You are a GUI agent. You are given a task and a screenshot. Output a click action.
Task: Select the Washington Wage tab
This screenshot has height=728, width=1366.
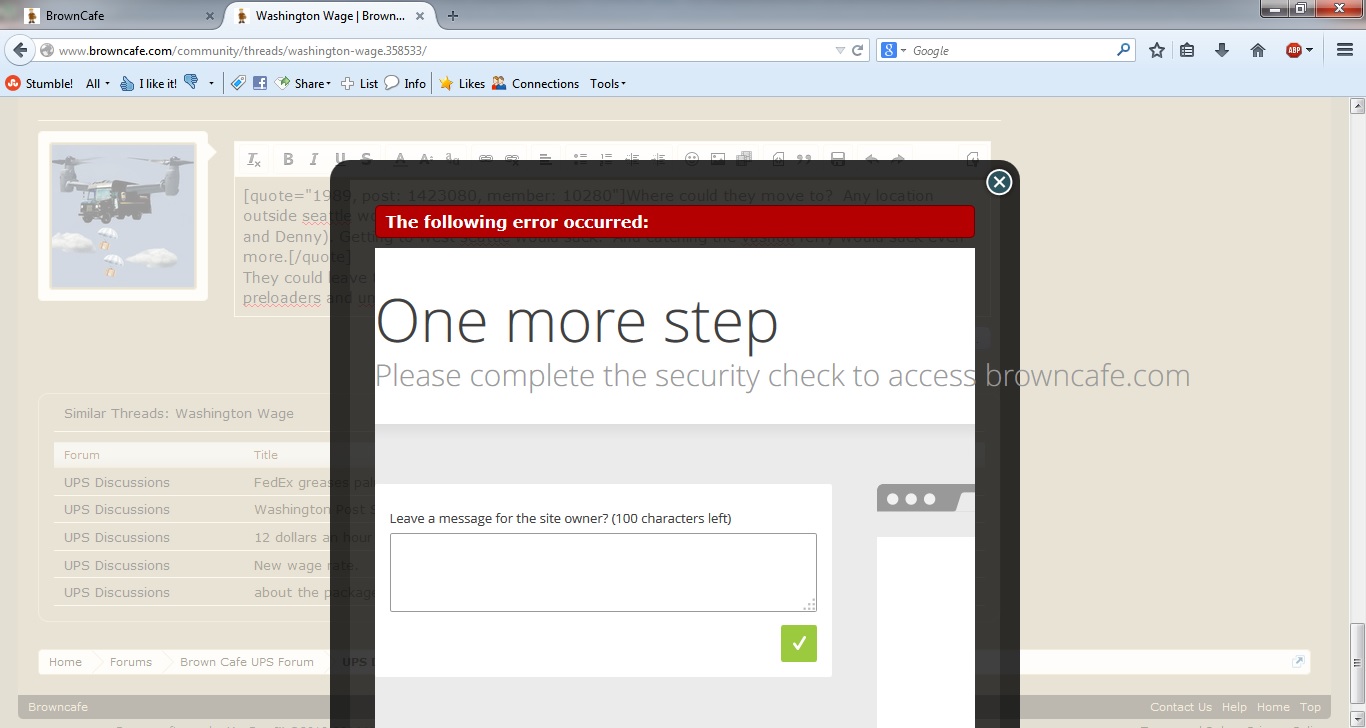(330, 15)
